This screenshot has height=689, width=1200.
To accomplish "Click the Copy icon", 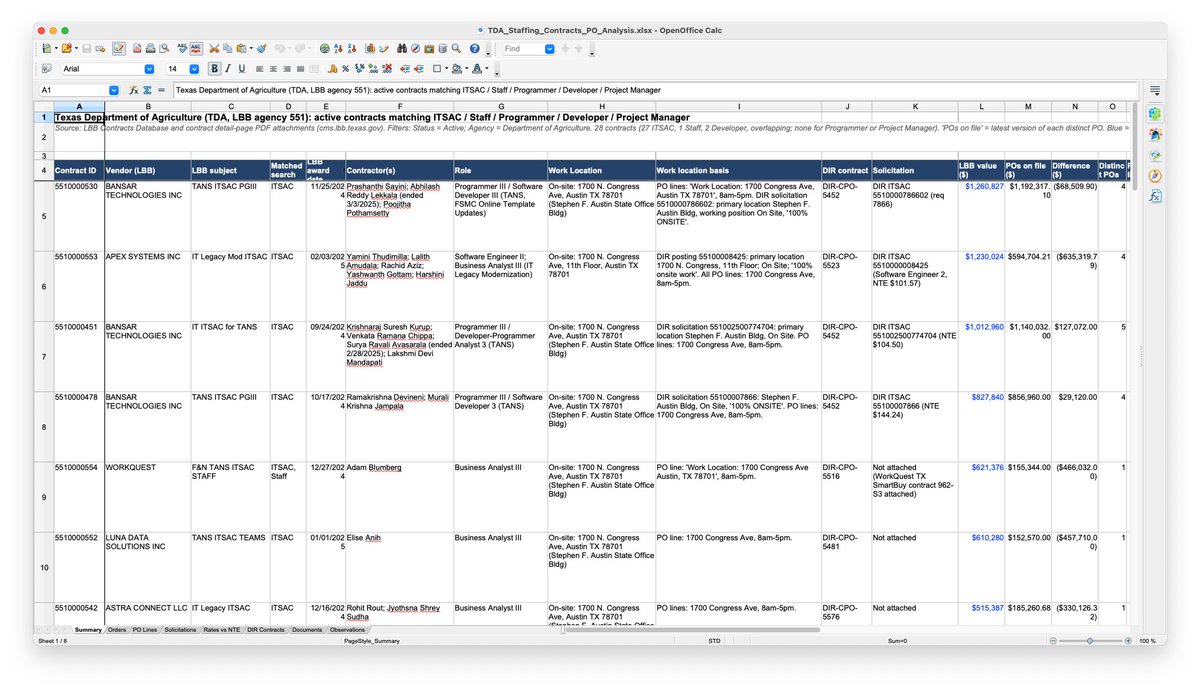I will point(227,48).
